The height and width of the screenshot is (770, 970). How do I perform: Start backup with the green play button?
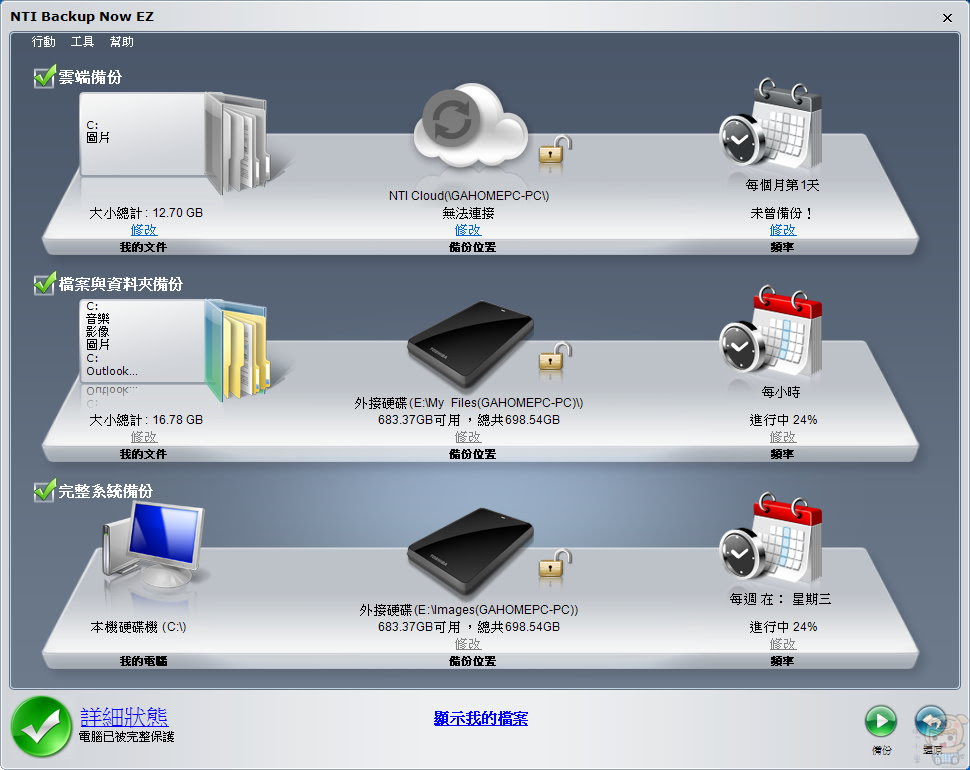[881, 721]
